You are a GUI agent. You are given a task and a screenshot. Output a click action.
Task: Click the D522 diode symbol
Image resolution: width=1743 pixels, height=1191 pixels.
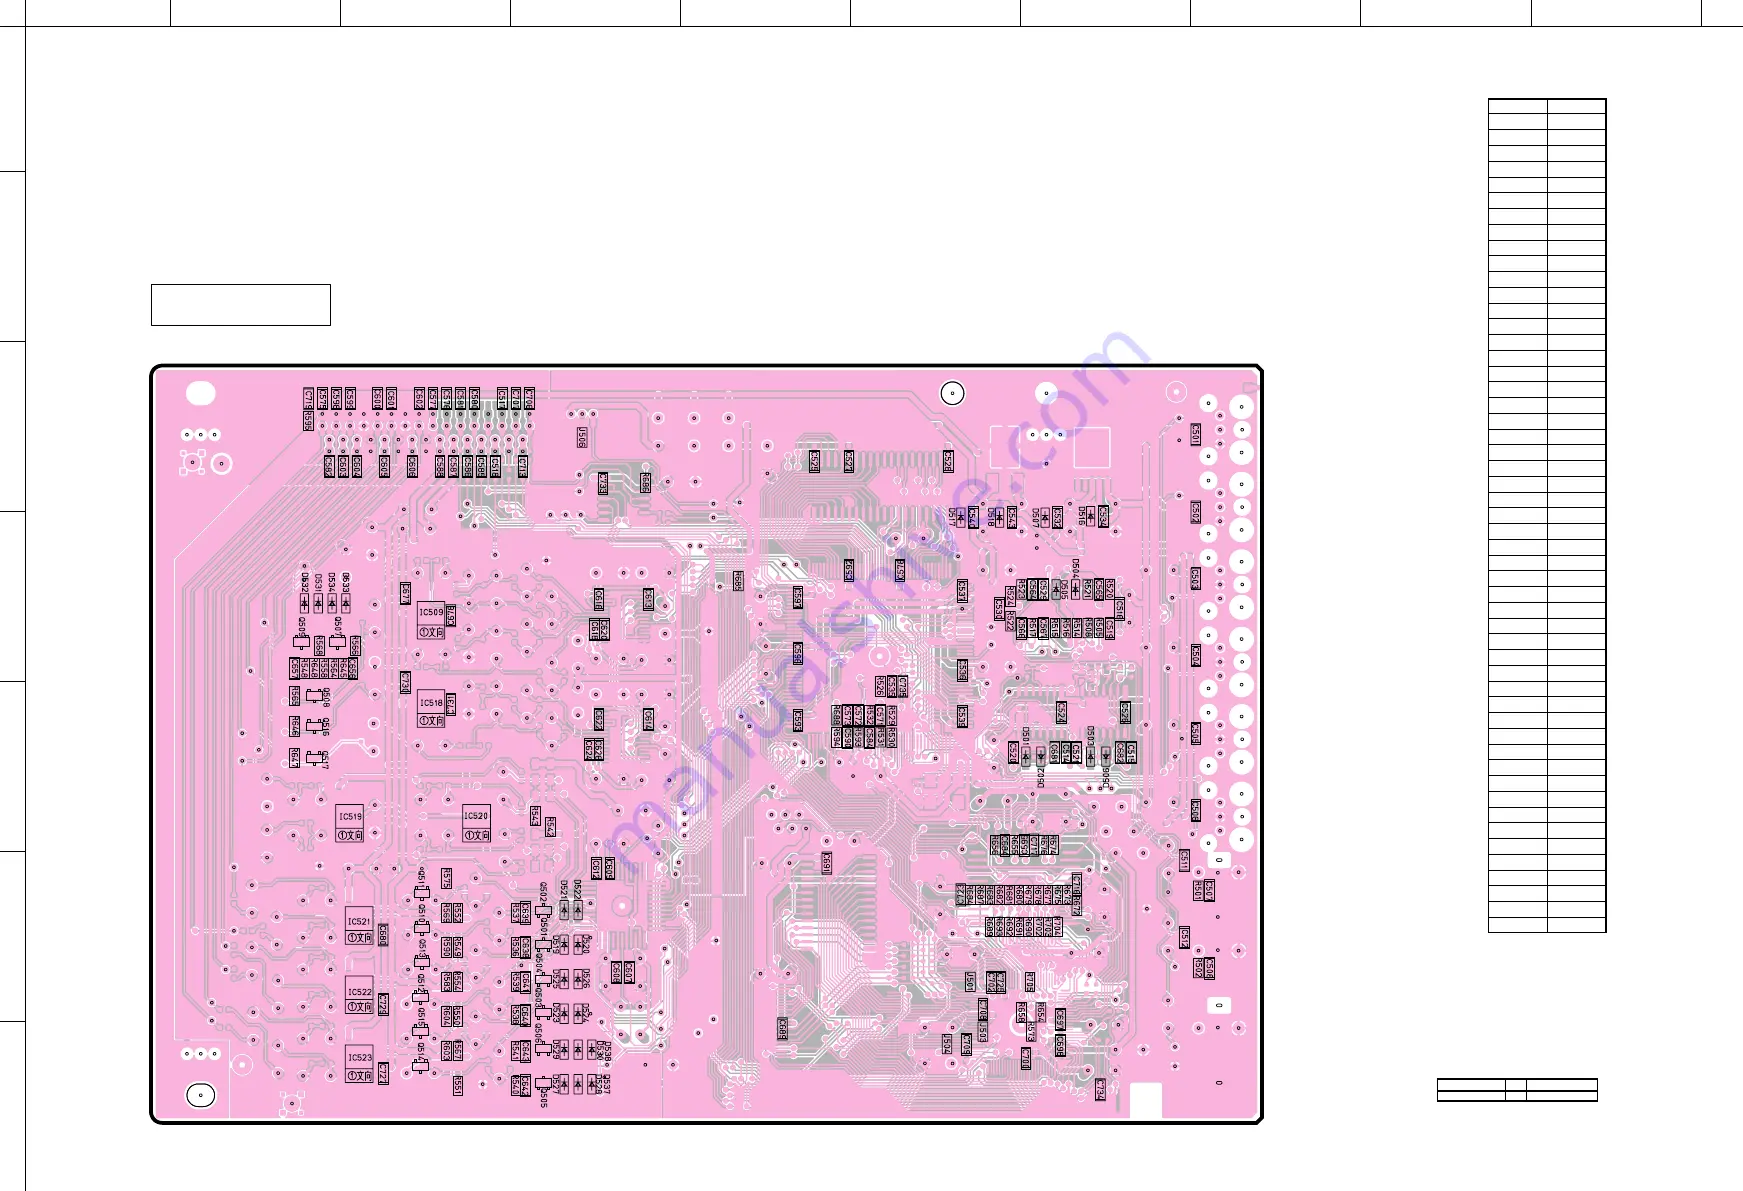click(x=578, y=908)
